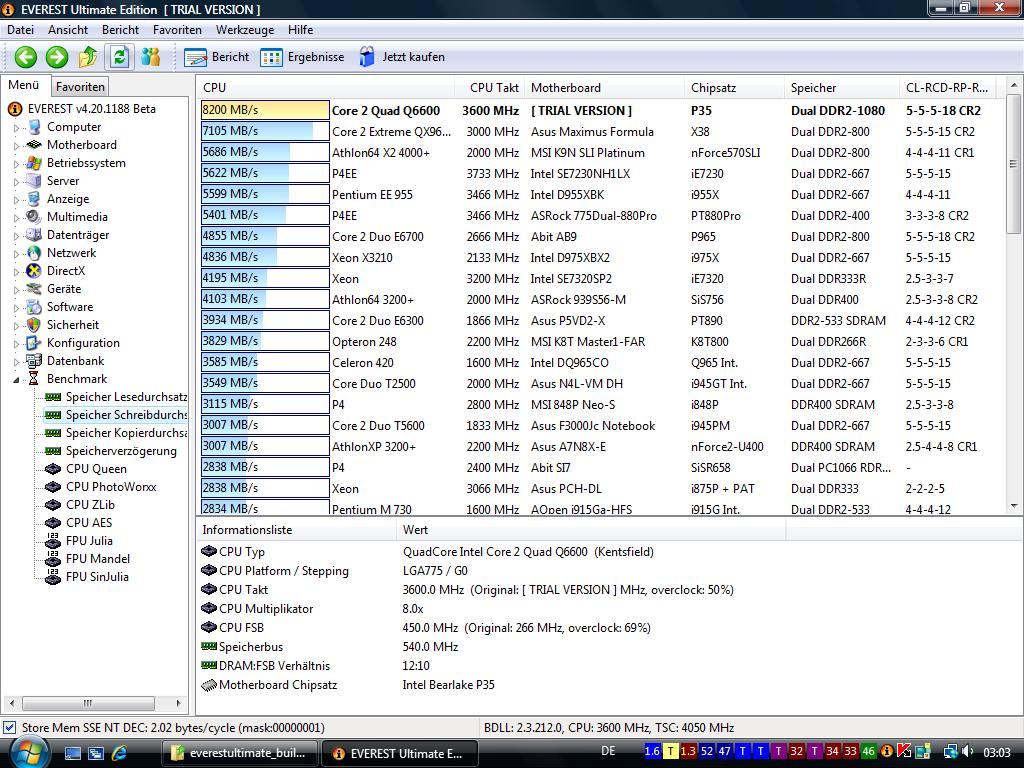This screenshot has height=768, width=1024.
Task: Click the Informationsliste column header
Action: (296, 530)
